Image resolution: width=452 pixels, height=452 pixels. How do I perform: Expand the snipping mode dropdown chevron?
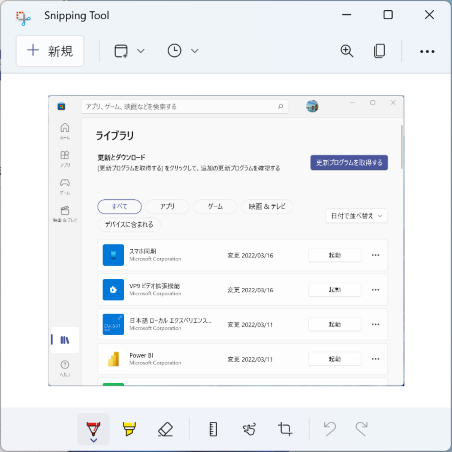141,51
